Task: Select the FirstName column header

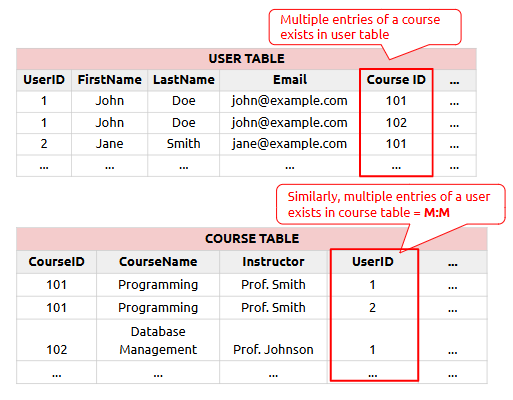Action: pyautogui.click(x=110, y=80)
